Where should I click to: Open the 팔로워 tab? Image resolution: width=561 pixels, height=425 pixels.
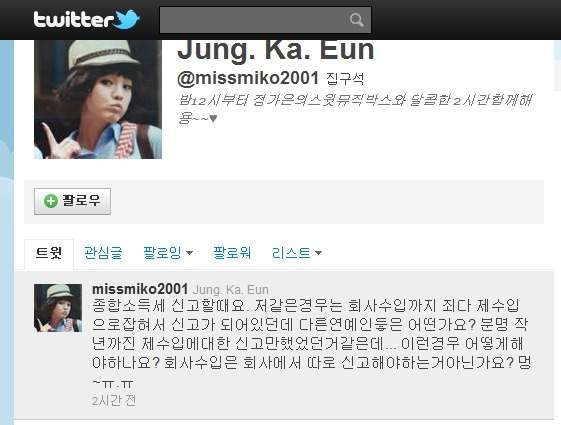coord(231,253)
